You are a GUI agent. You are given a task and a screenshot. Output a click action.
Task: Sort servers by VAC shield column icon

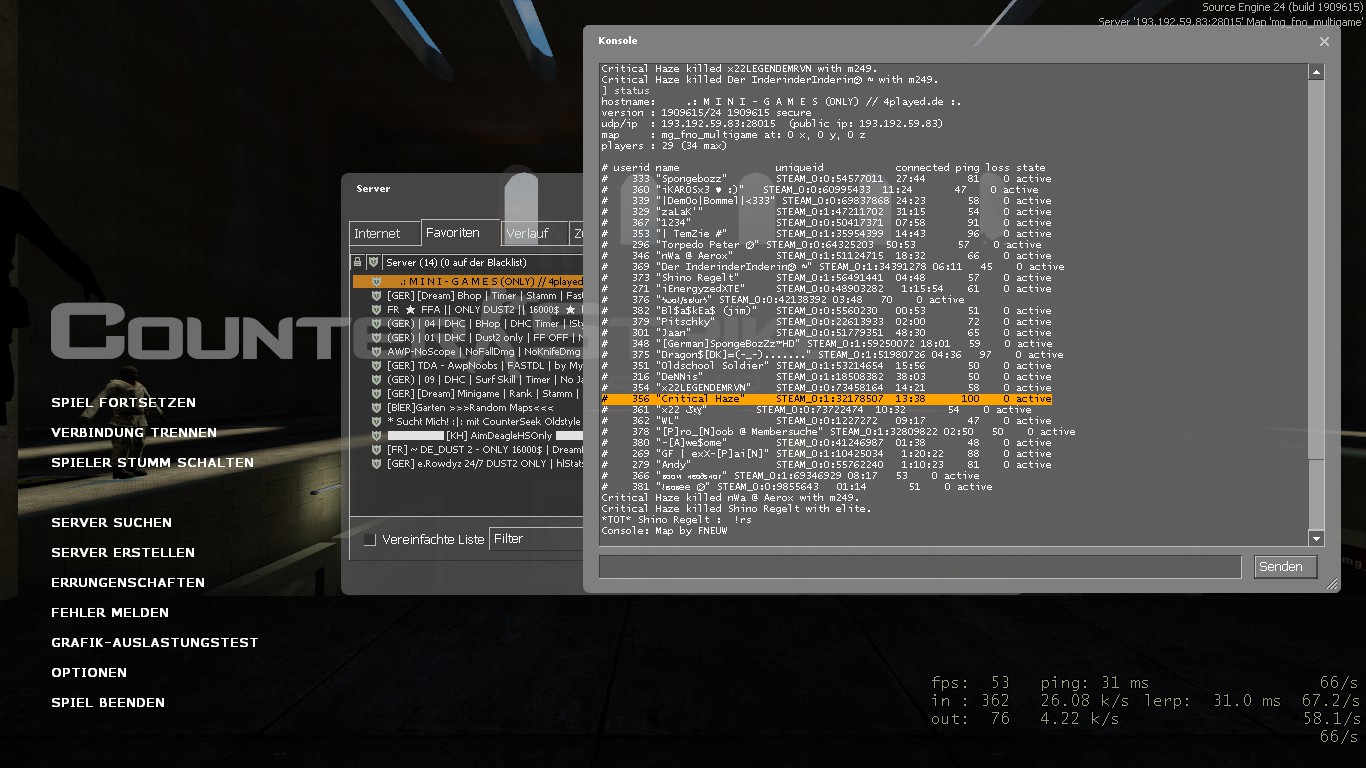point(374,262)
